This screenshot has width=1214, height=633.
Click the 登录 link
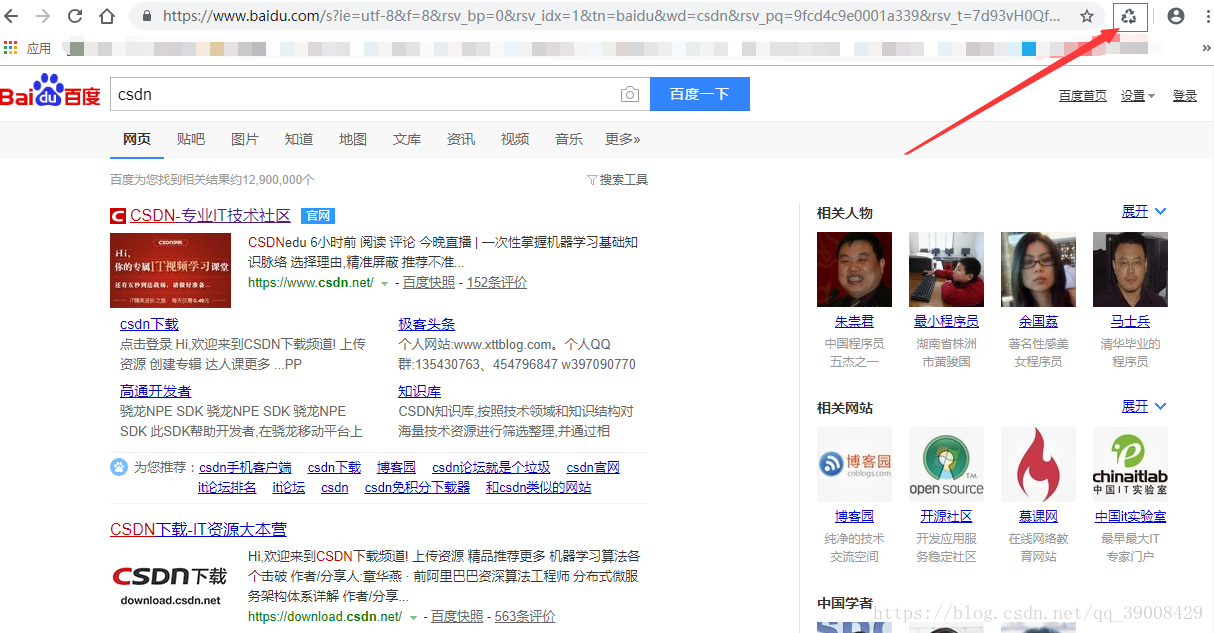1185,96
